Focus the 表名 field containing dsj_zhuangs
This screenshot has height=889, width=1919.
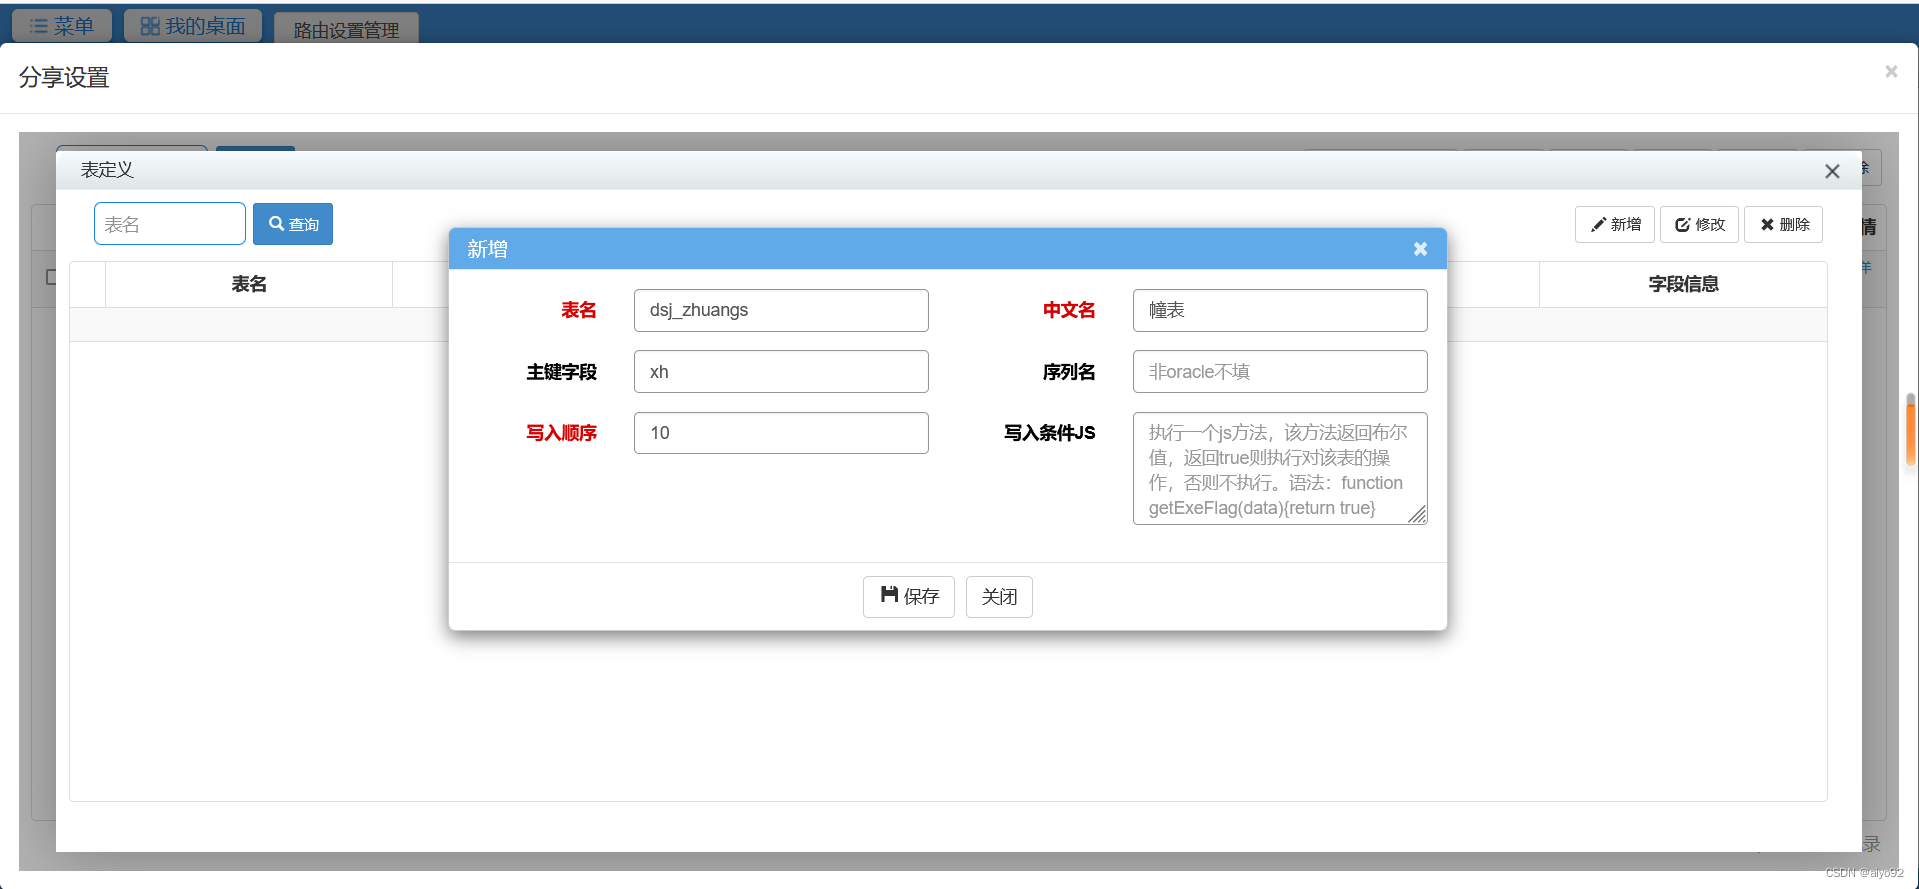pyautogui.click(x=781, y=310)
